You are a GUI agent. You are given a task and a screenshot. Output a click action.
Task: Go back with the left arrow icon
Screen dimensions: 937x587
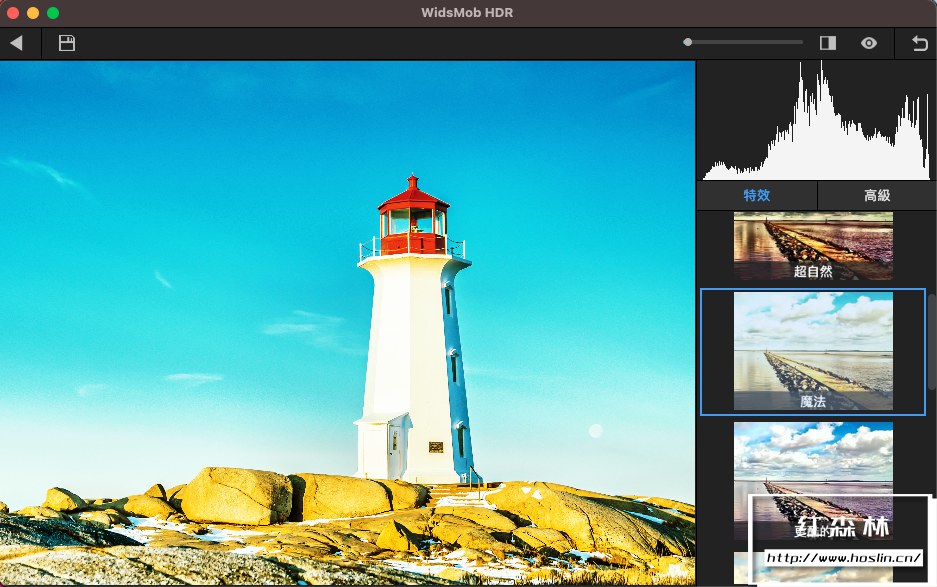pos(17,43)
